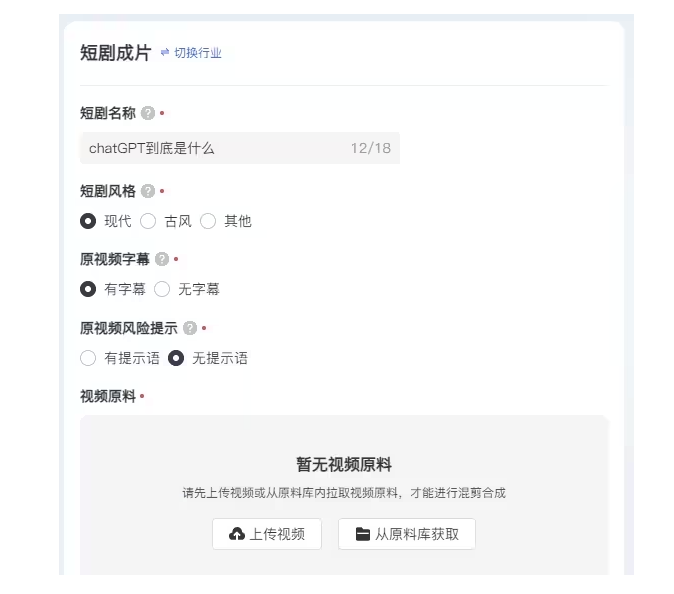Click the 从原料库获取 button
This screenshot has width=674, height=594.
pos(407,534)
